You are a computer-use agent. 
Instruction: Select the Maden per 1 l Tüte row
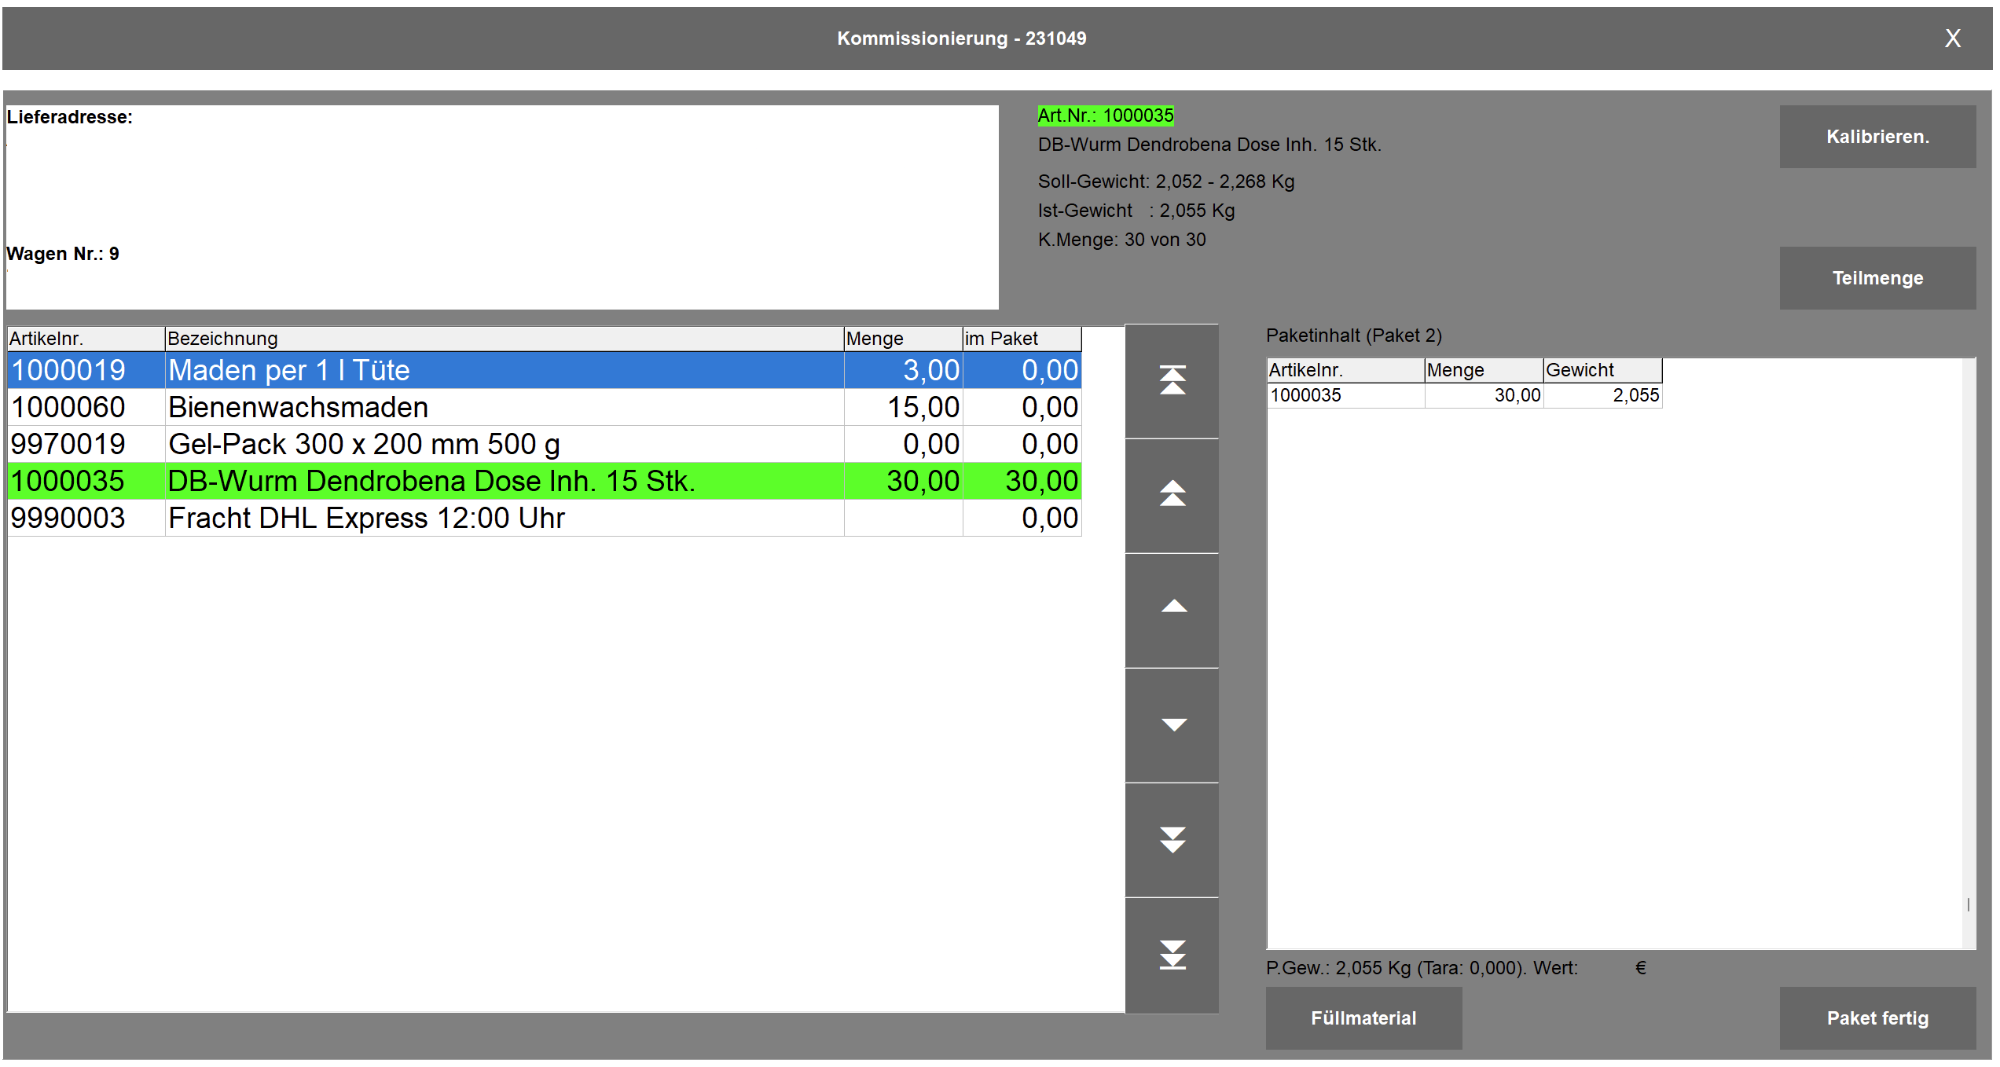pos(544,370)
